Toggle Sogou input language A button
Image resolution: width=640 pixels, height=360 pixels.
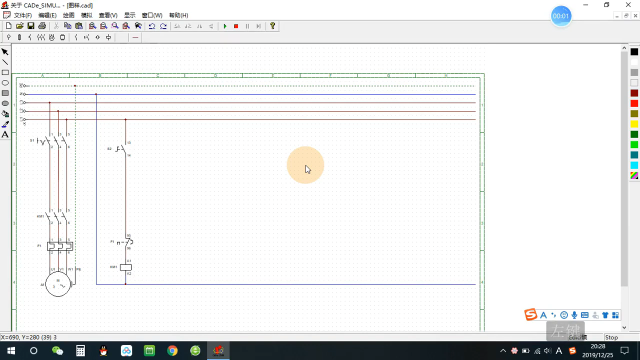pos(543,315)
